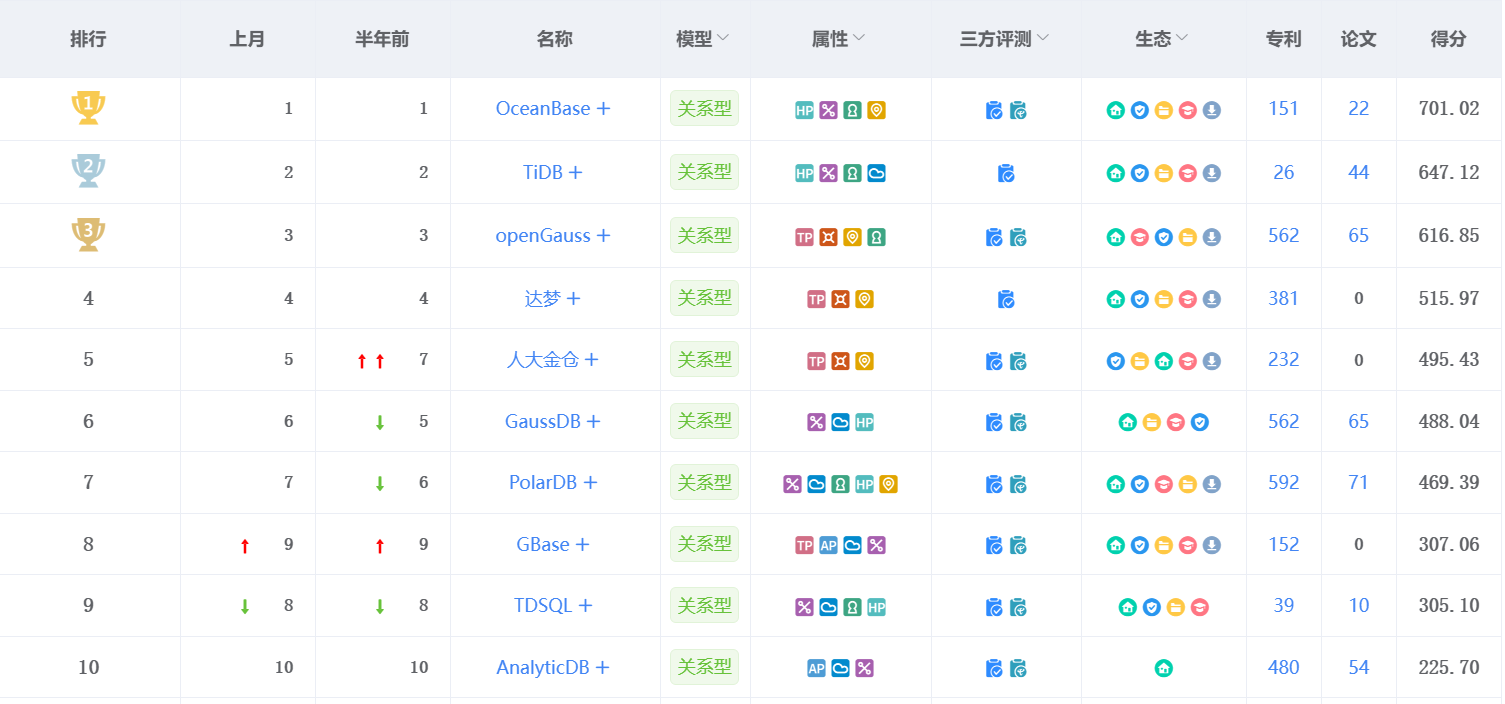Open the 生态 column filter dropdown
Image resolution: width=1505 pixels, height=704 pixels.
pyautogui.click(x=1182, y=39)
